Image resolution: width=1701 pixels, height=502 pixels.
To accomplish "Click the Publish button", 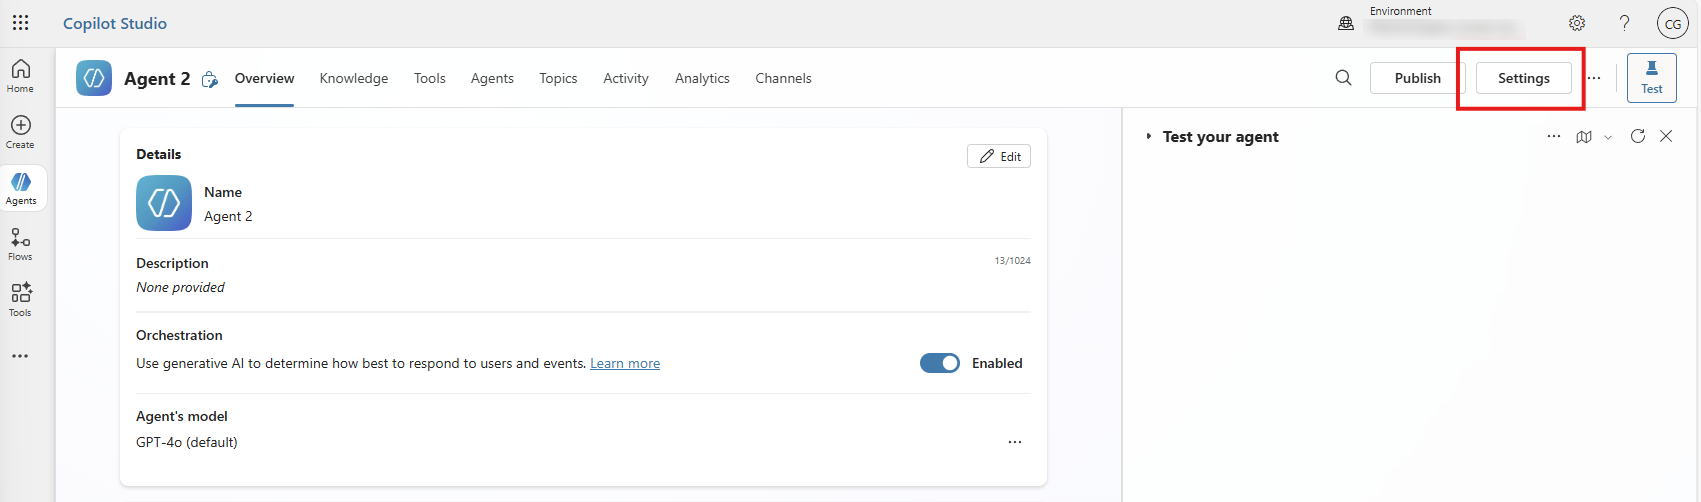I will point(1417,78).
